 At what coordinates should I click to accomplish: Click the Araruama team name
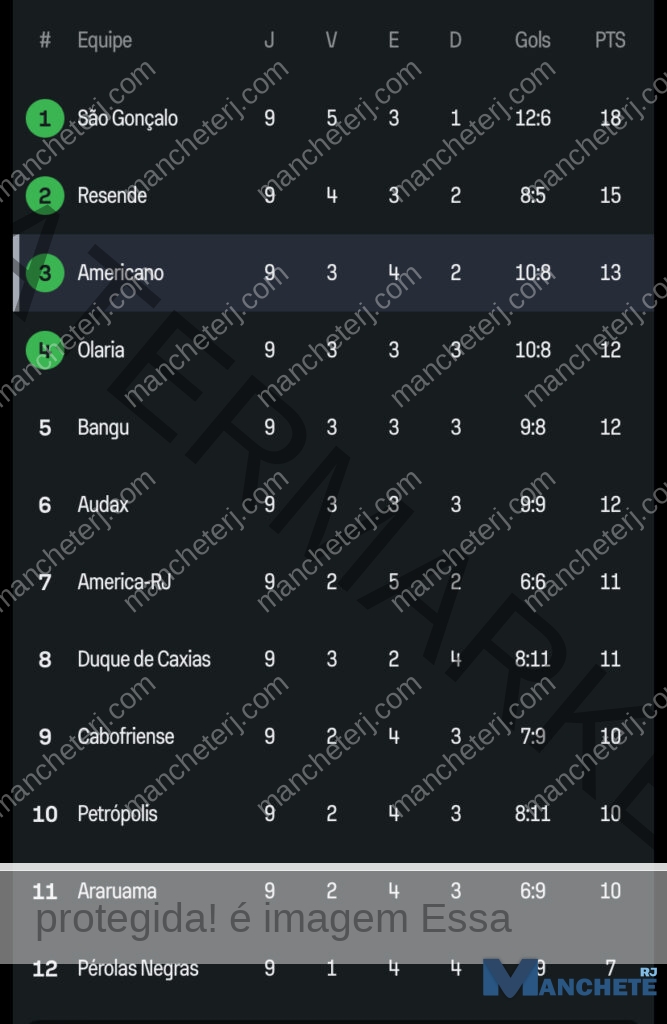tap(117, 891)
